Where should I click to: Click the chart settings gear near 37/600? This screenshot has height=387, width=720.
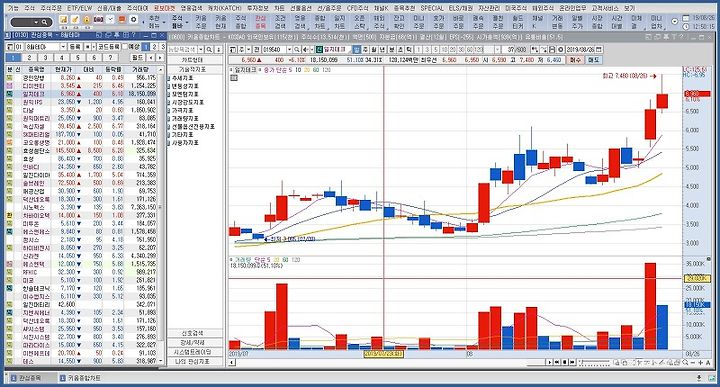pos(561,49)
